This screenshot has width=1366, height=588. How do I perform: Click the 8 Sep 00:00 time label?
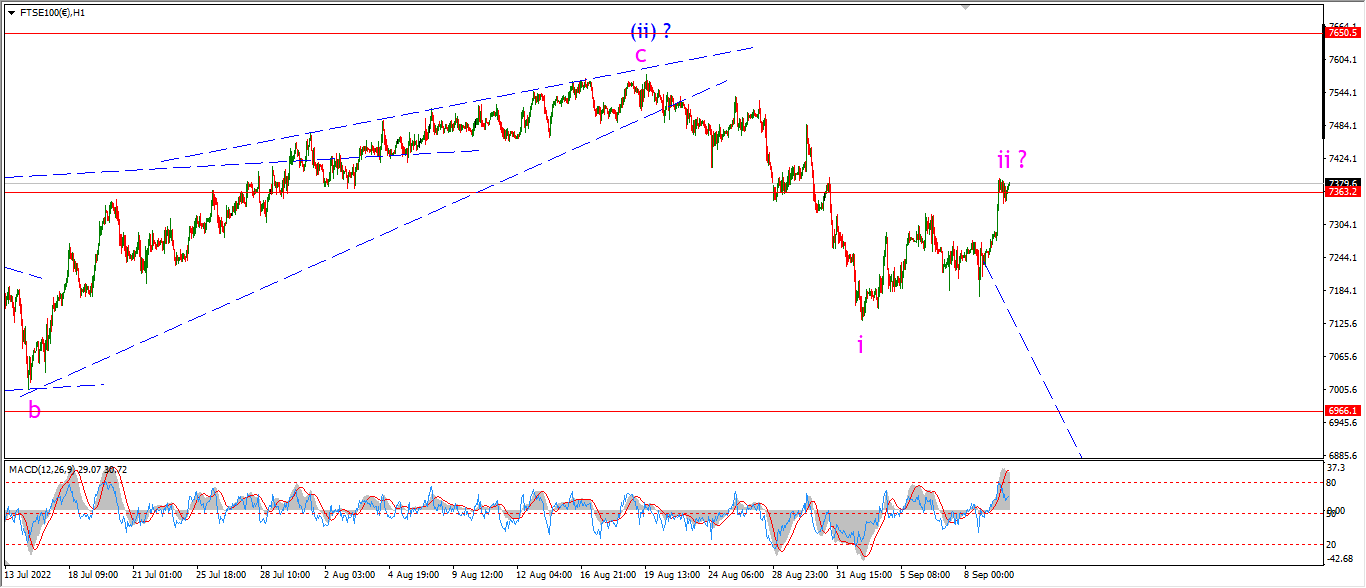[989, 575]
